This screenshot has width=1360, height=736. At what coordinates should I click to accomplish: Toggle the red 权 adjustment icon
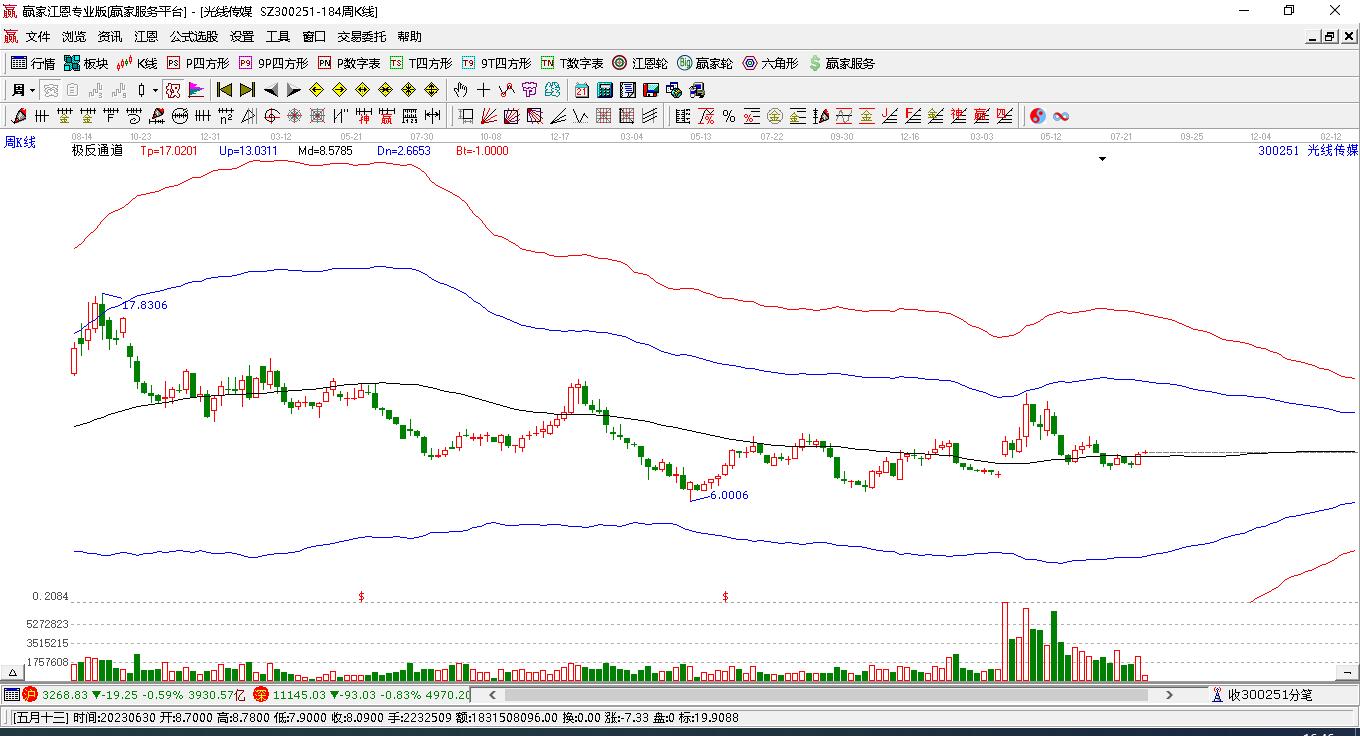[173, 90]
